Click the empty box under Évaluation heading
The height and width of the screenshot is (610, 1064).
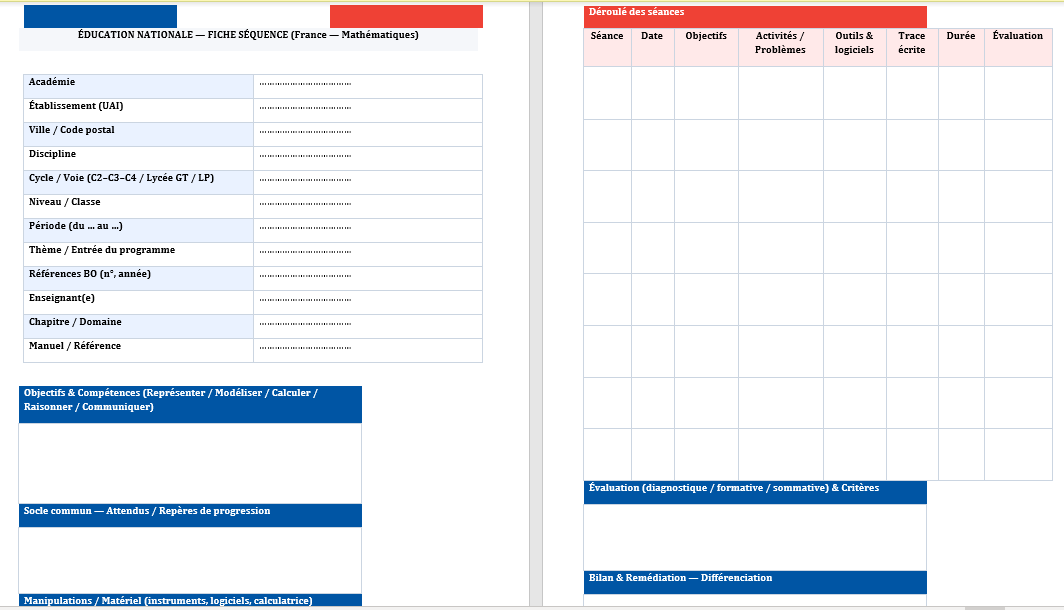click(754, 536)
